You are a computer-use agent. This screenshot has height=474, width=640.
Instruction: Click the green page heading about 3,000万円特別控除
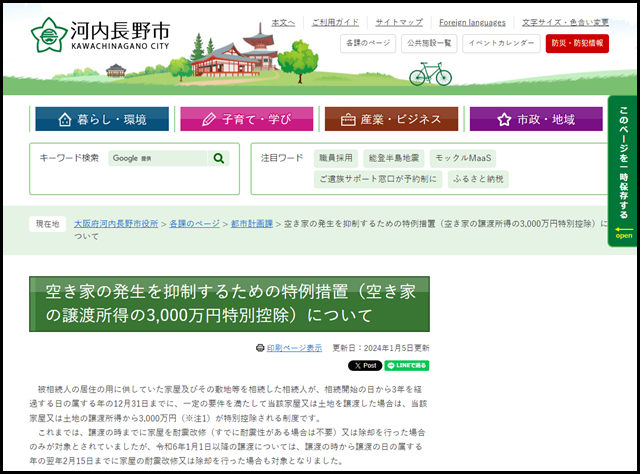(229, 304)
